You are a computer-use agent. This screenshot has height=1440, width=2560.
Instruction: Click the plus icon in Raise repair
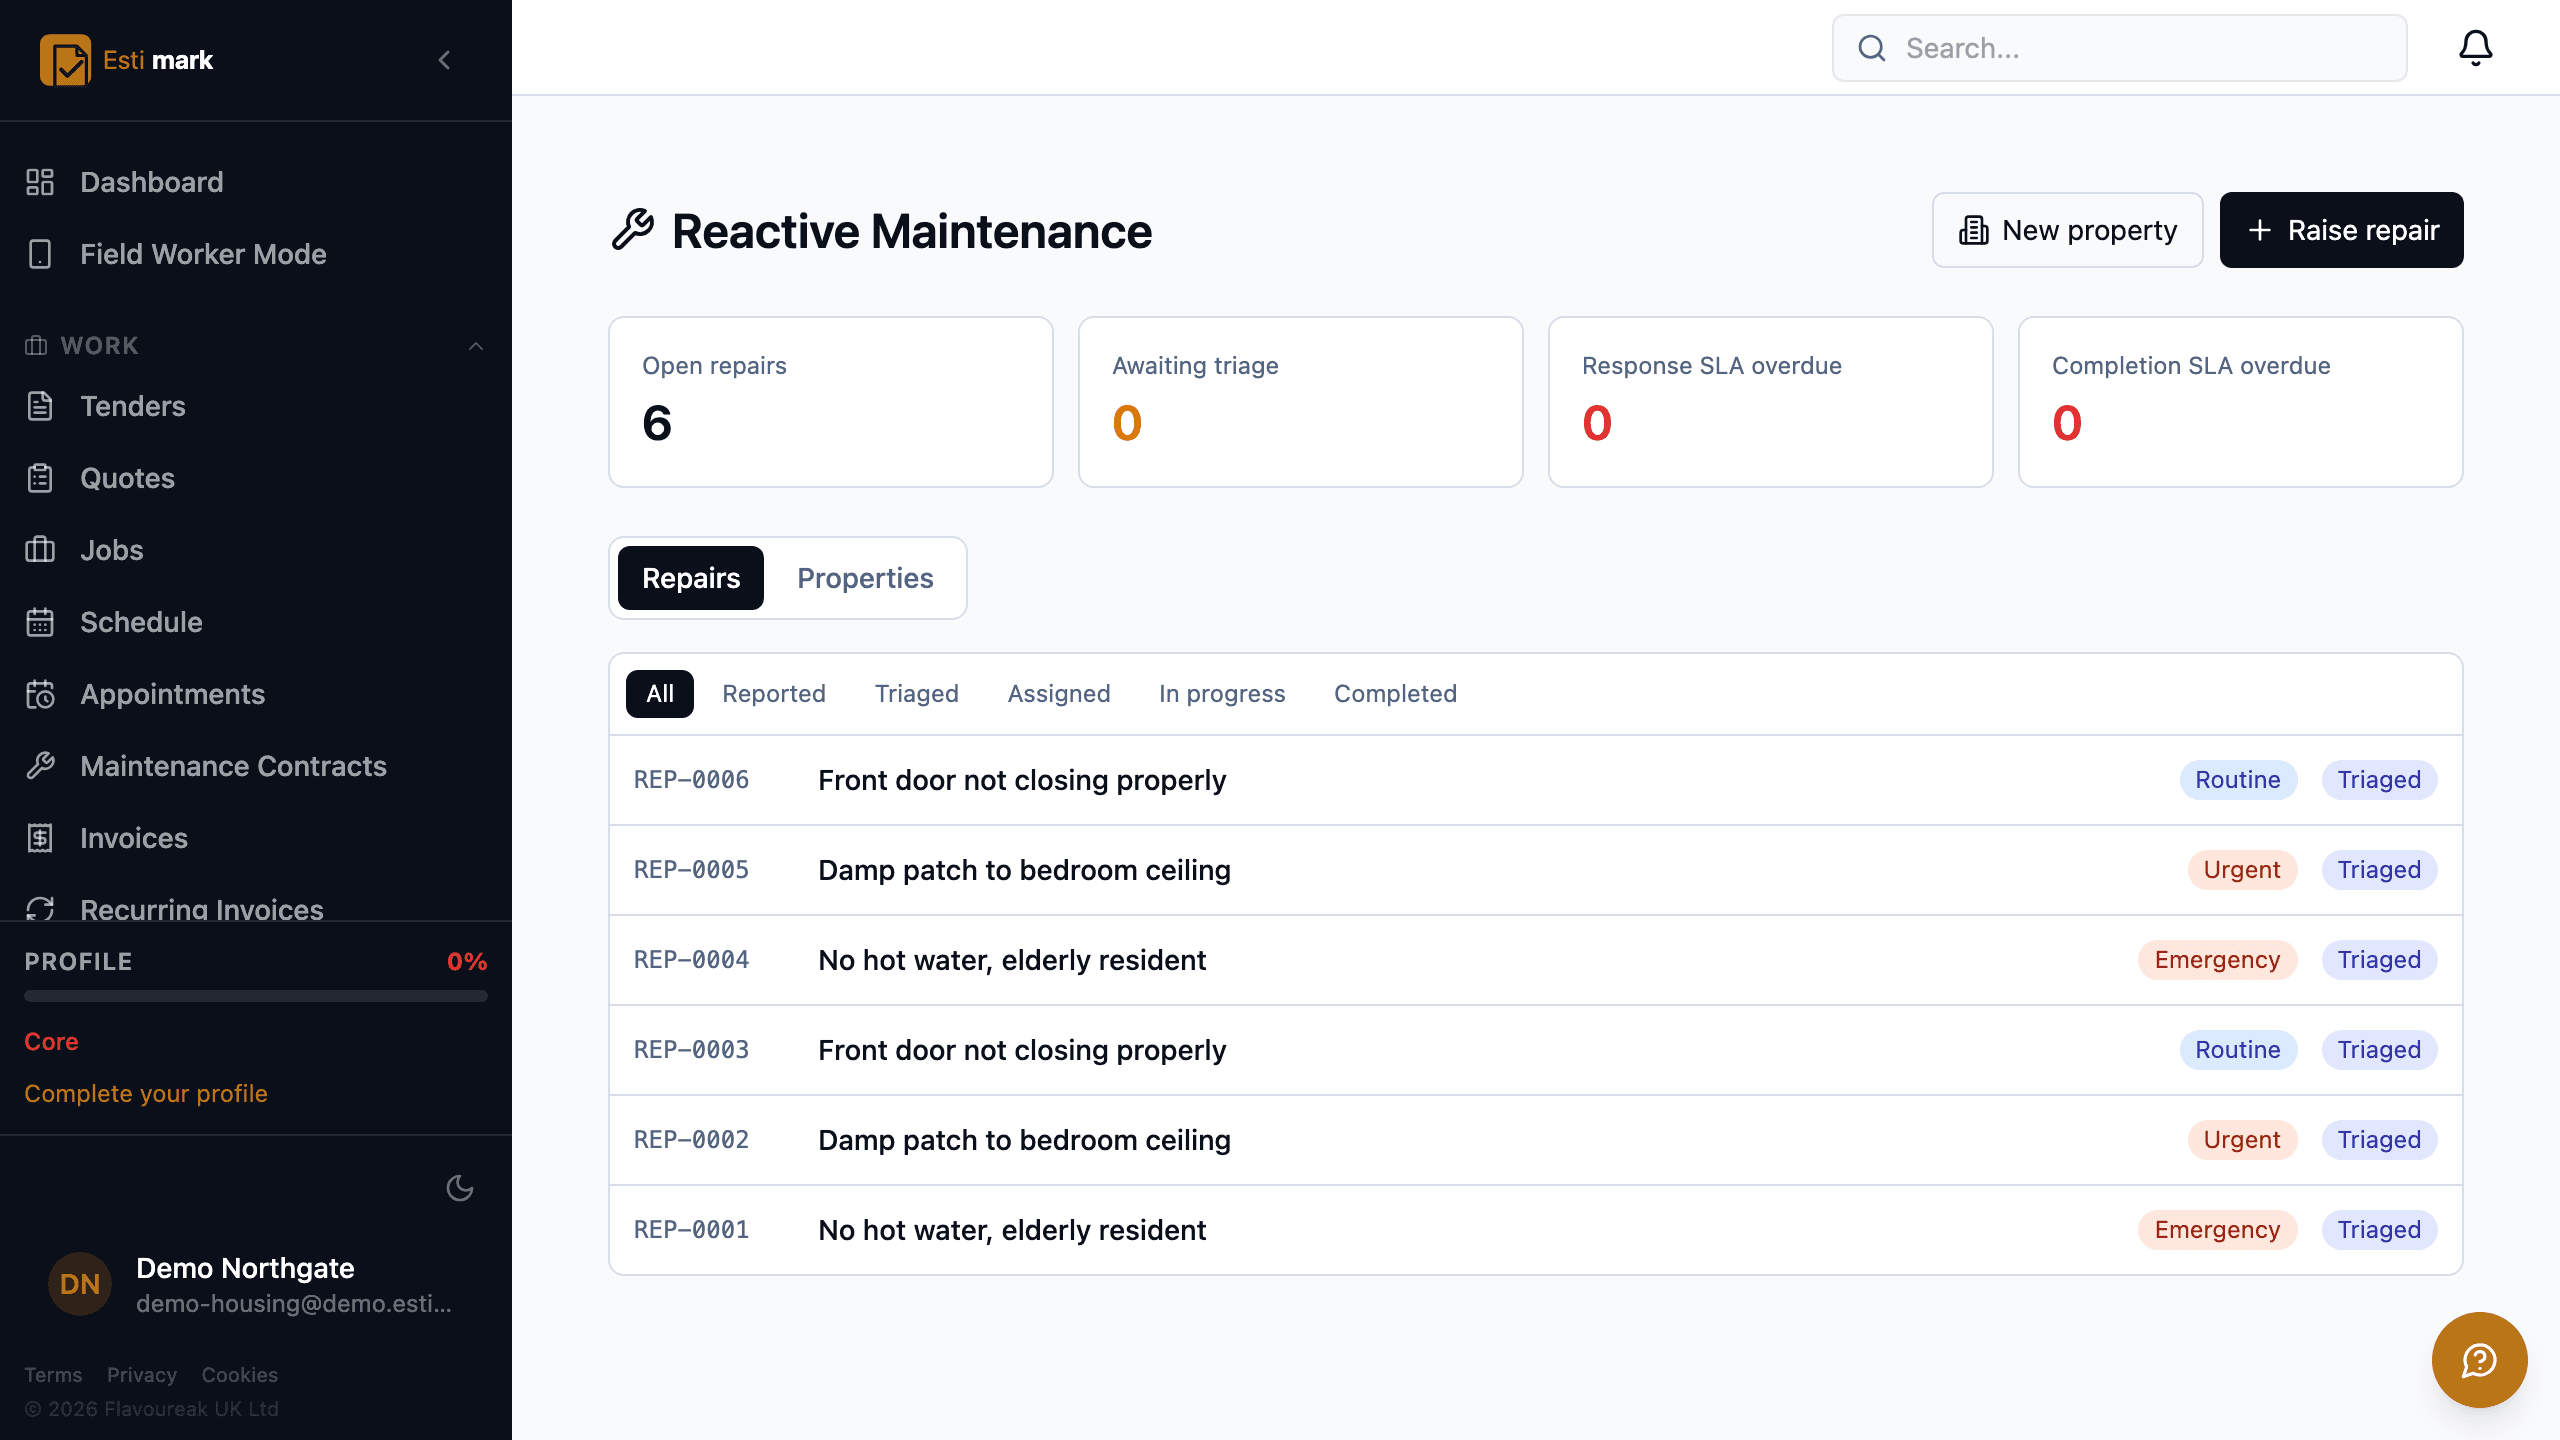pos(2260,230)
